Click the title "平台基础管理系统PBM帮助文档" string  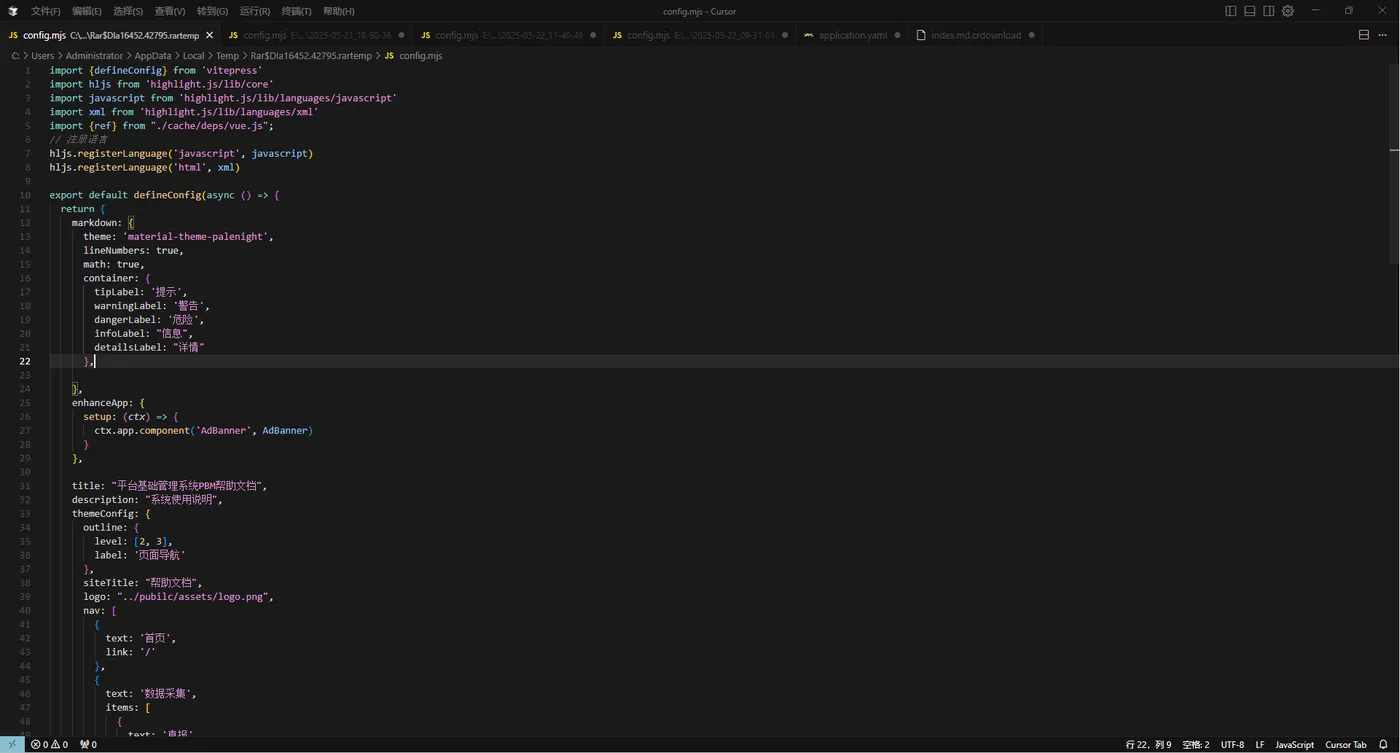pyautogui.click(x=186, y=486)
